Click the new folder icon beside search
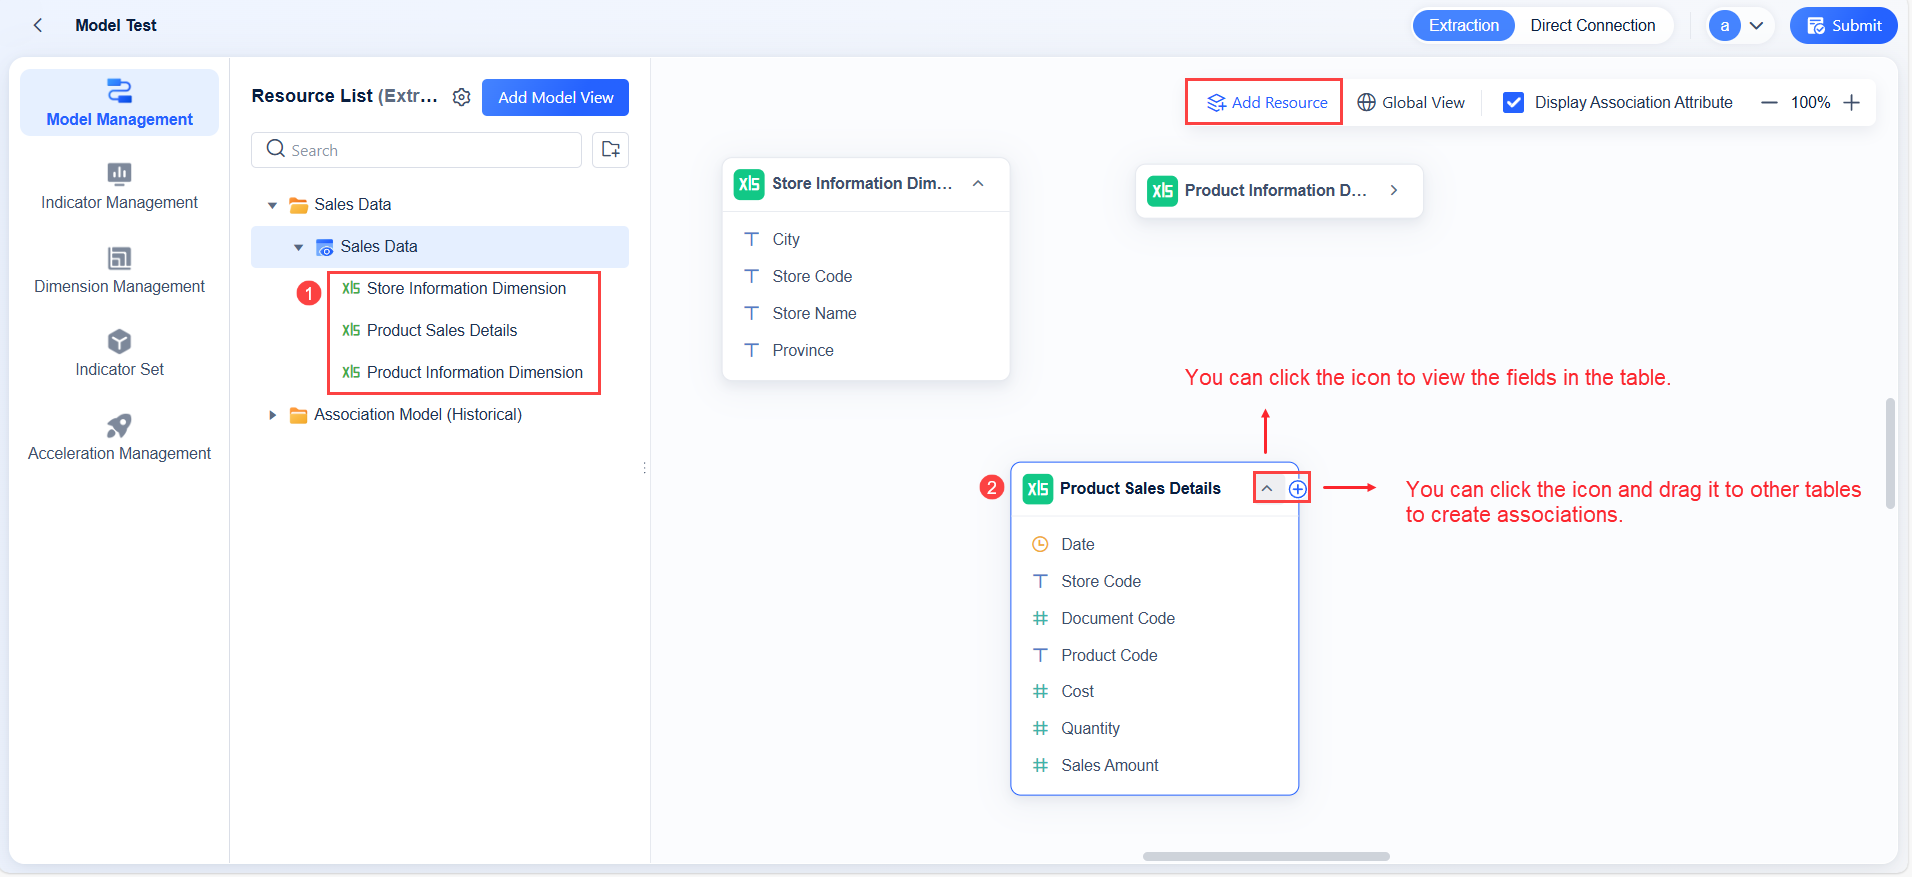 (x=610, y=150)
